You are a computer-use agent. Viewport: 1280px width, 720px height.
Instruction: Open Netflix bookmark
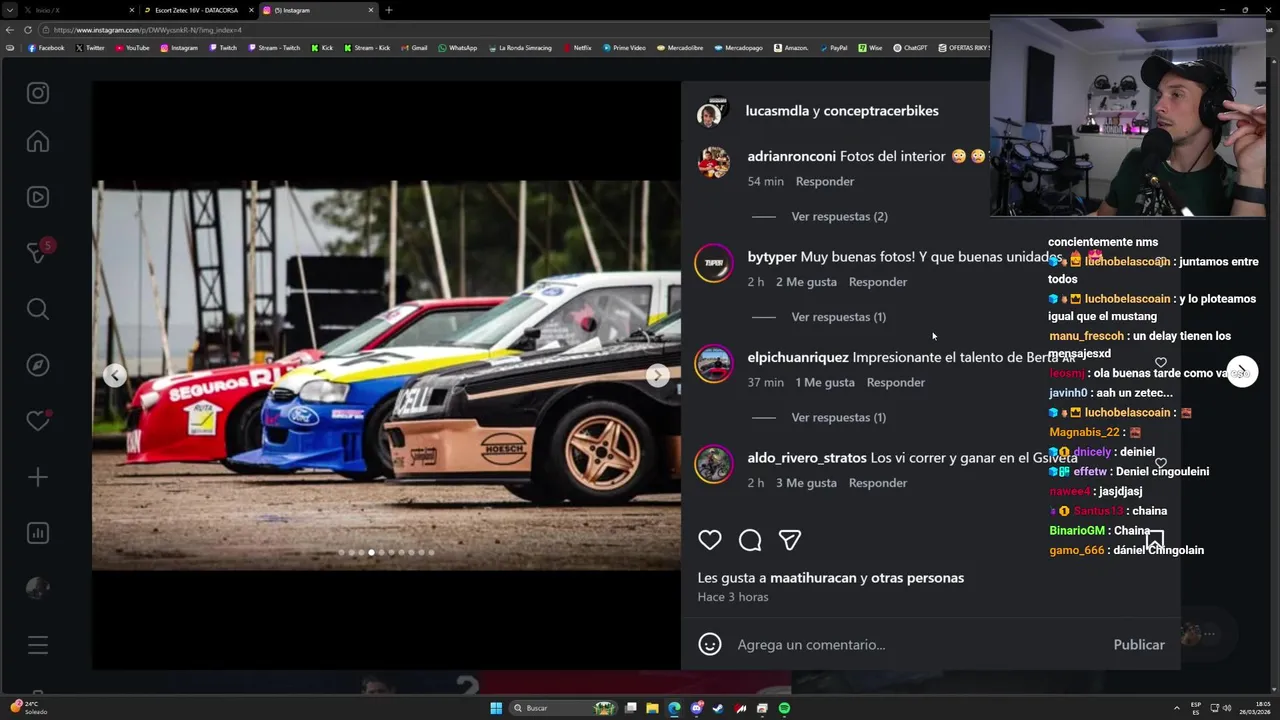tap(577, 48)
